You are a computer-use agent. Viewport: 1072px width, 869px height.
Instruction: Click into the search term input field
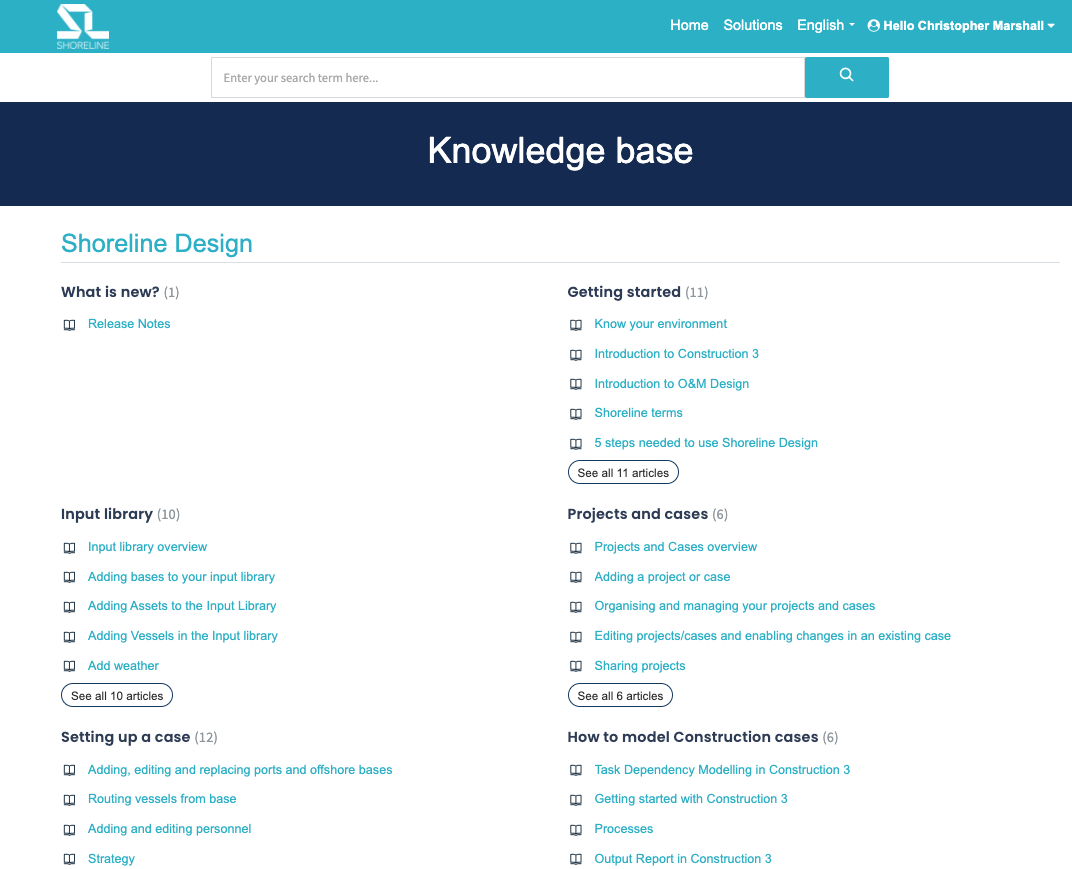click(x=507, y=77)
